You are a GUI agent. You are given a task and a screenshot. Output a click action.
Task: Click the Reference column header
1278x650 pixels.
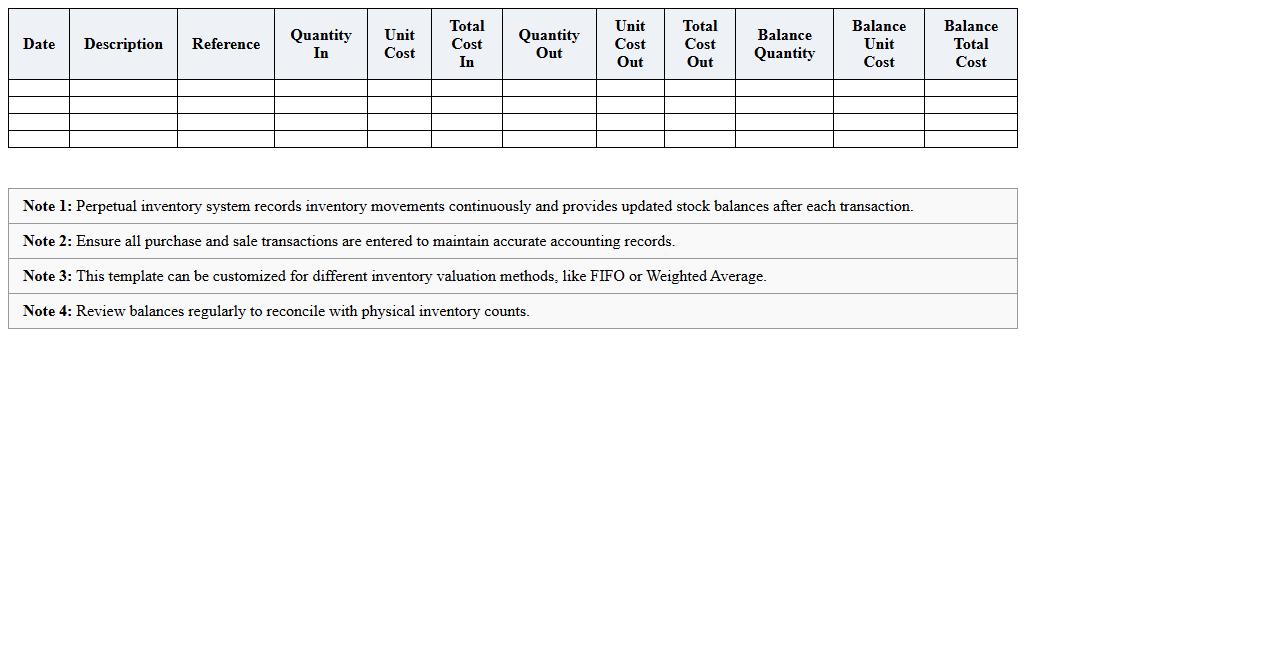(x=226, y=44)
